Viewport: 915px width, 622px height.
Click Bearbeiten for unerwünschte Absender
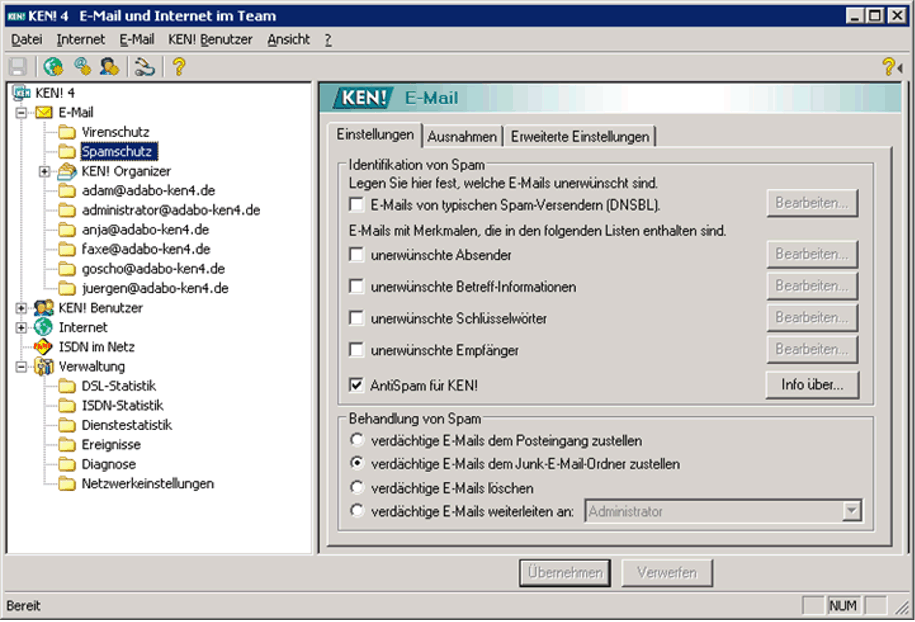pyautogui.click(x=812, y=254)
